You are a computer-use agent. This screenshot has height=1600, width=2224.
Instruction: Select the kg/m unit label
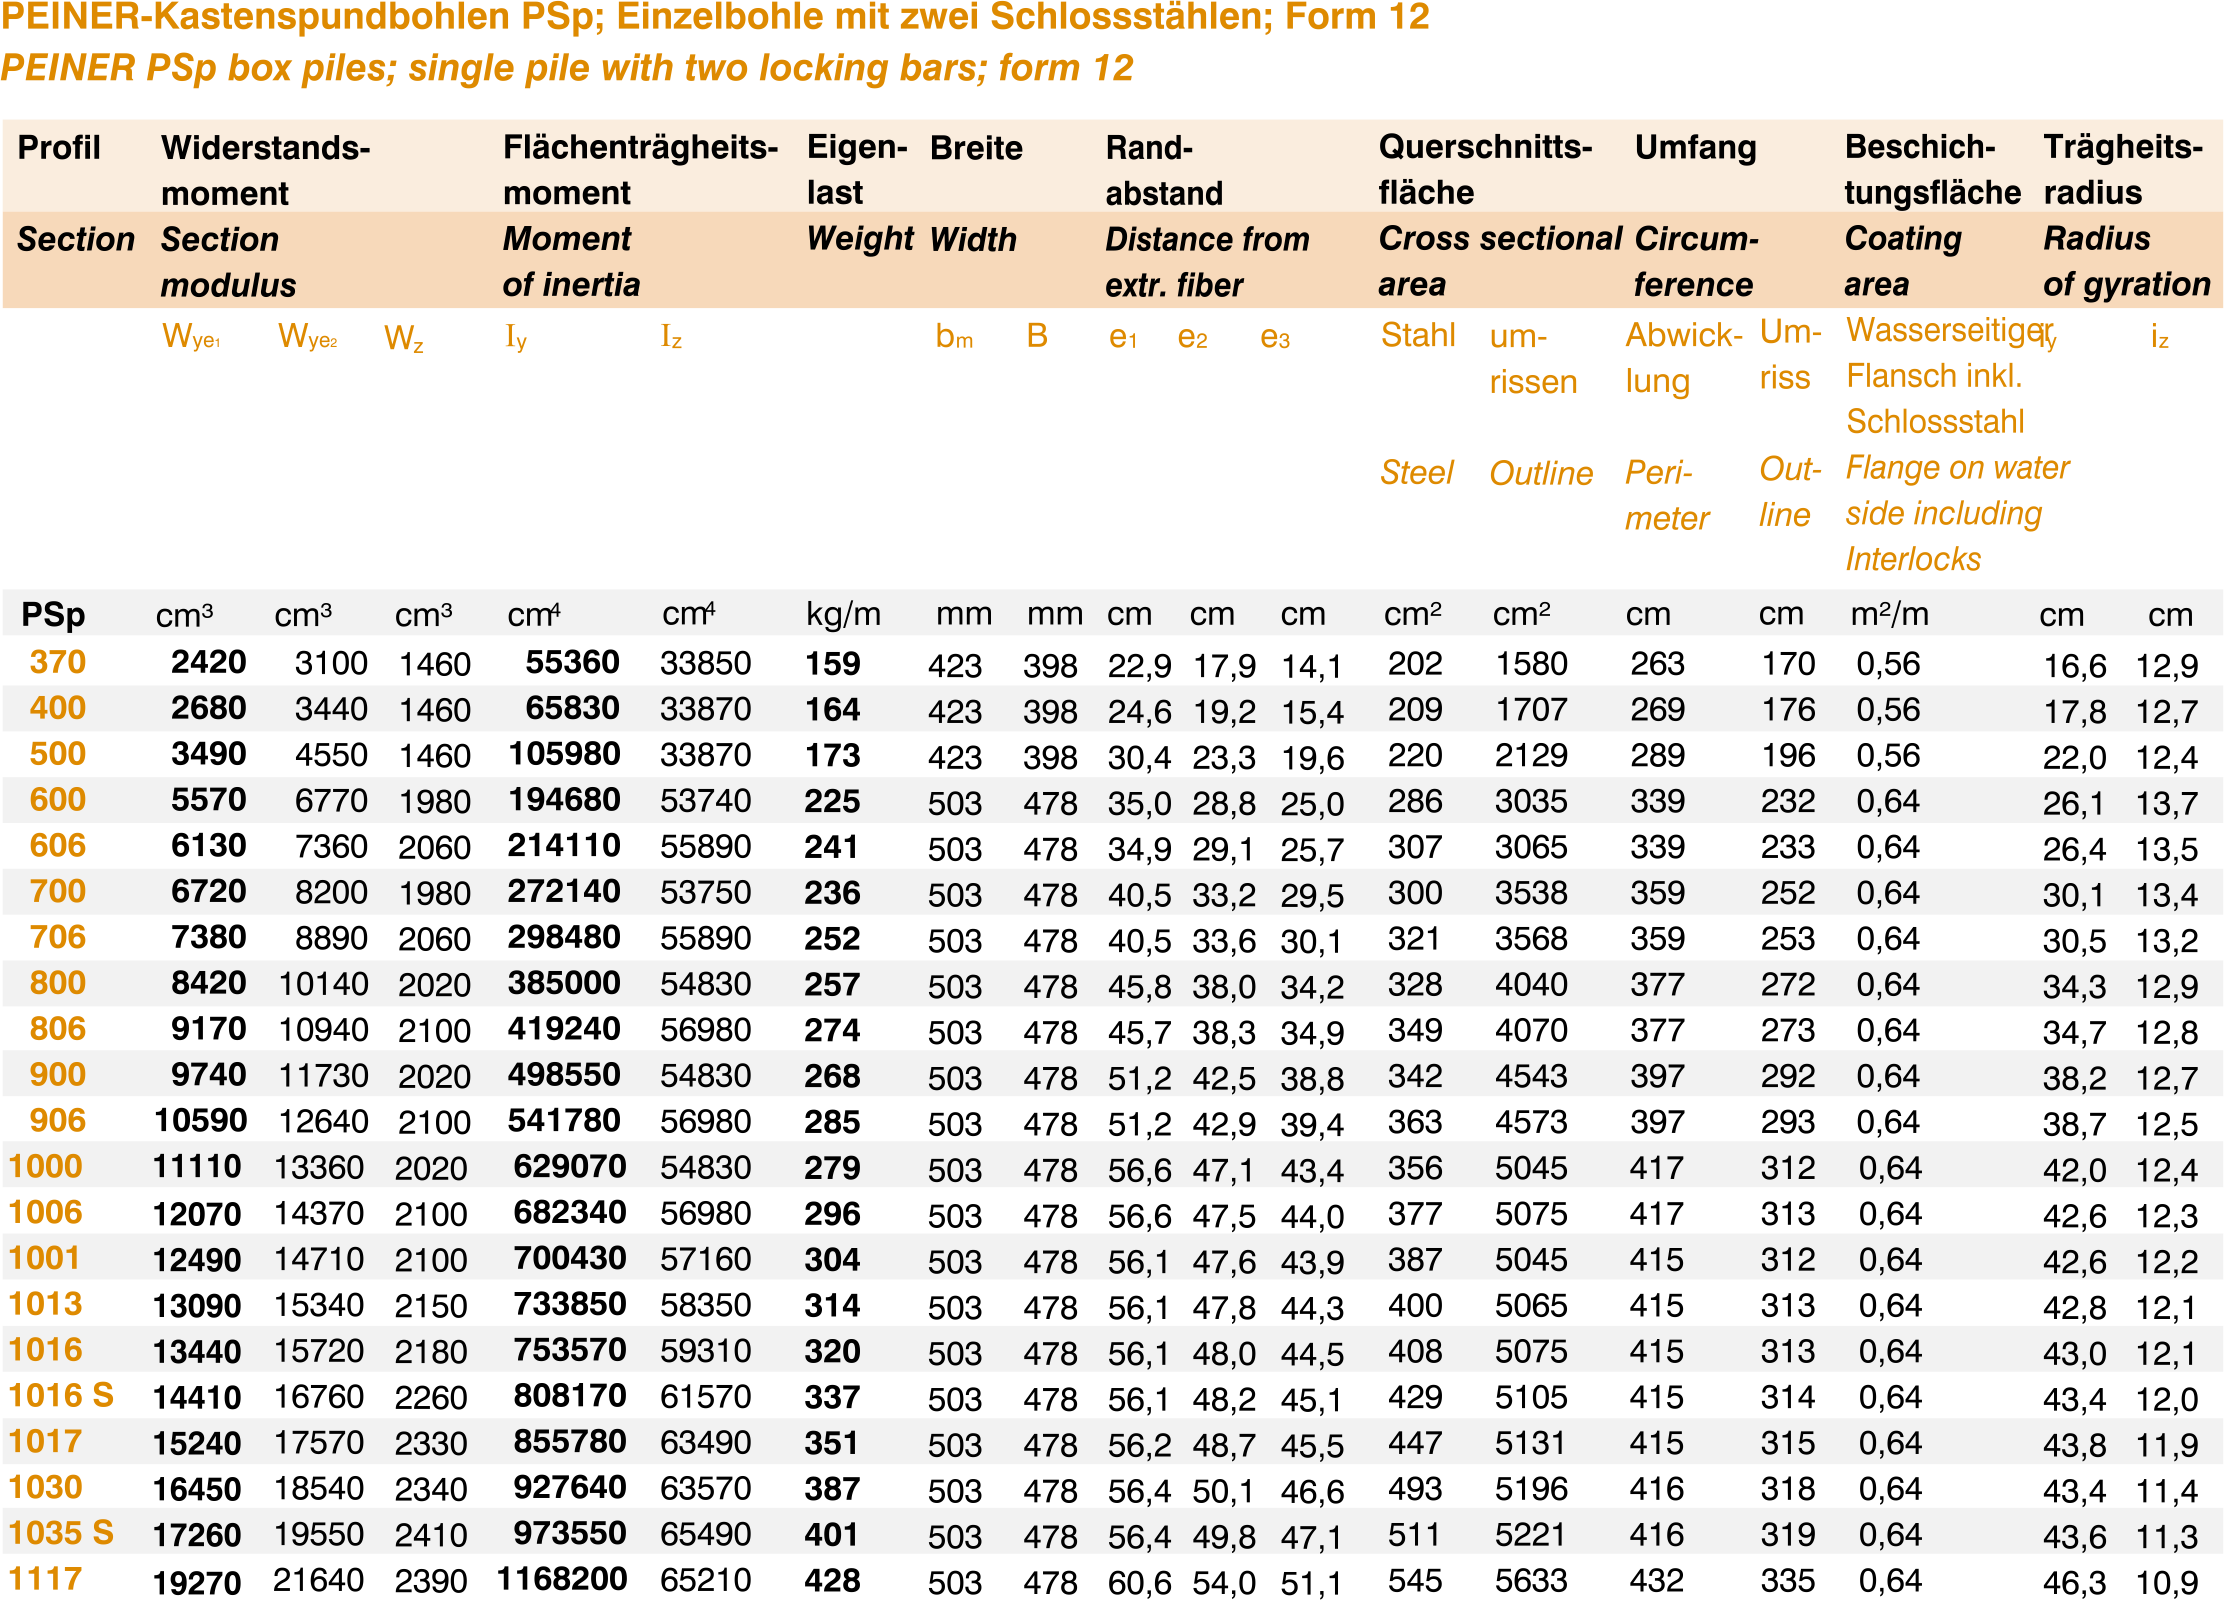click(x=843, y=614)
